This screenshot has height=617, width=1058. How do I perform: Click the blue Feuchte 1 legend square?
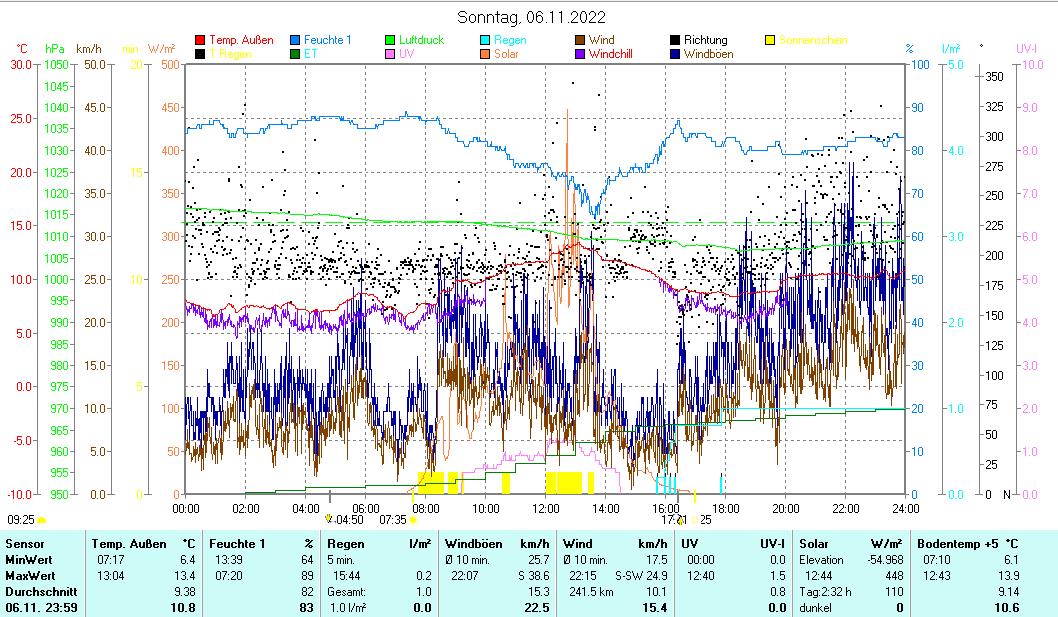(296, 41)
